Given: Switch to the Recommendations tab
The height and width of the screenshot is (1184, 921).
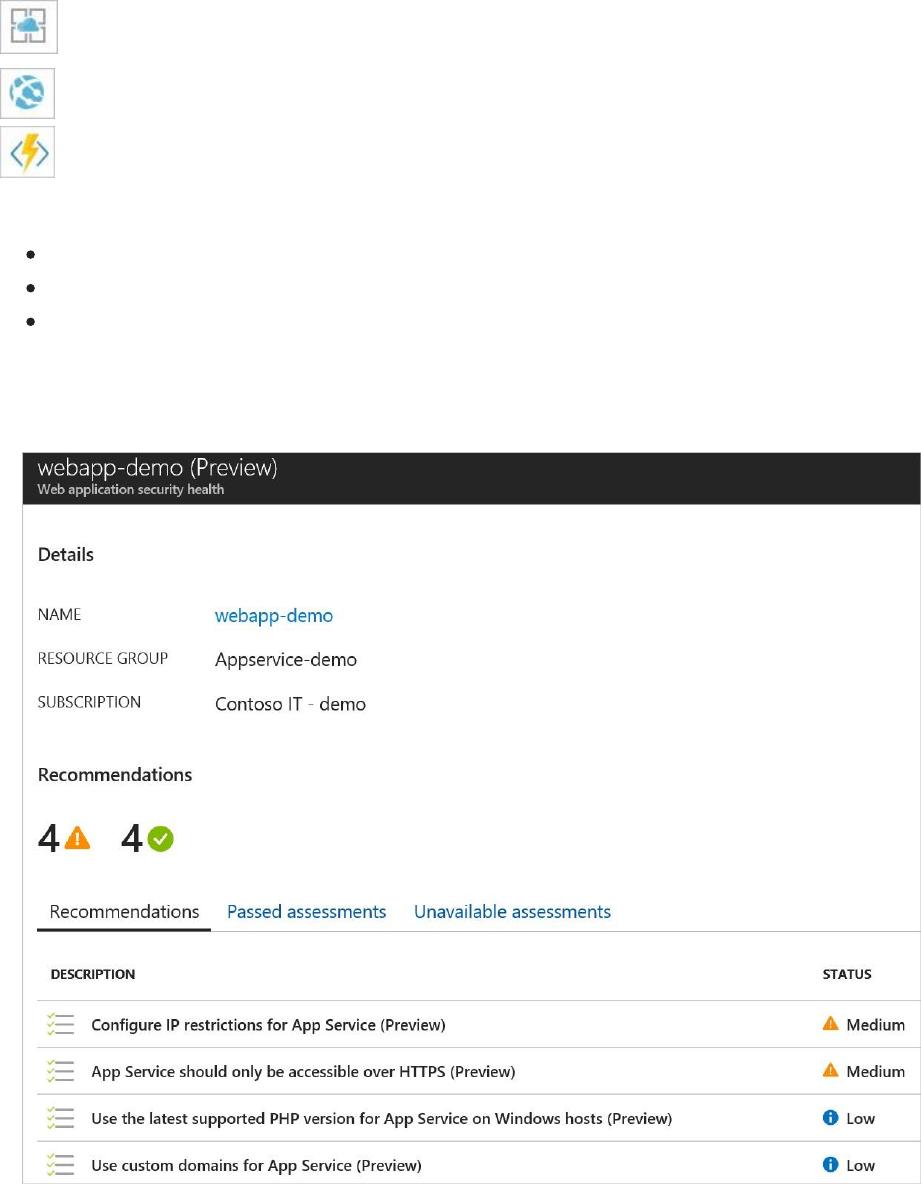Looking at the screenshot, I should point(124,911).
